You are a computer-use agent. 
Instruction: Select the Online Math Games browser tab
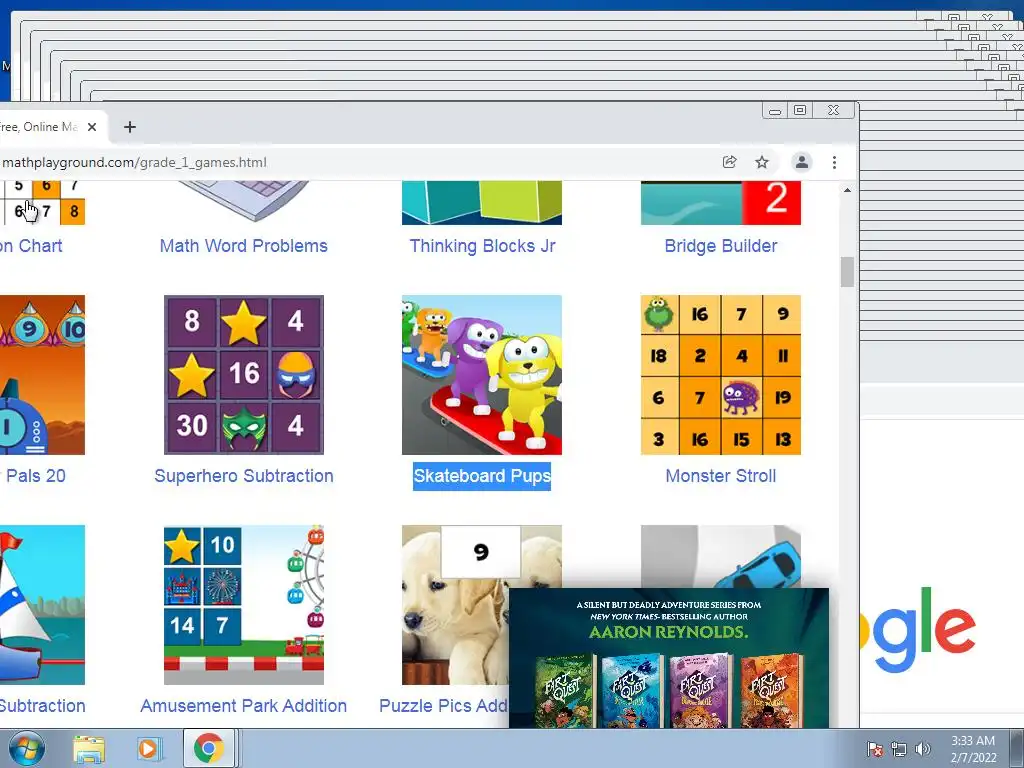[46, 127]
